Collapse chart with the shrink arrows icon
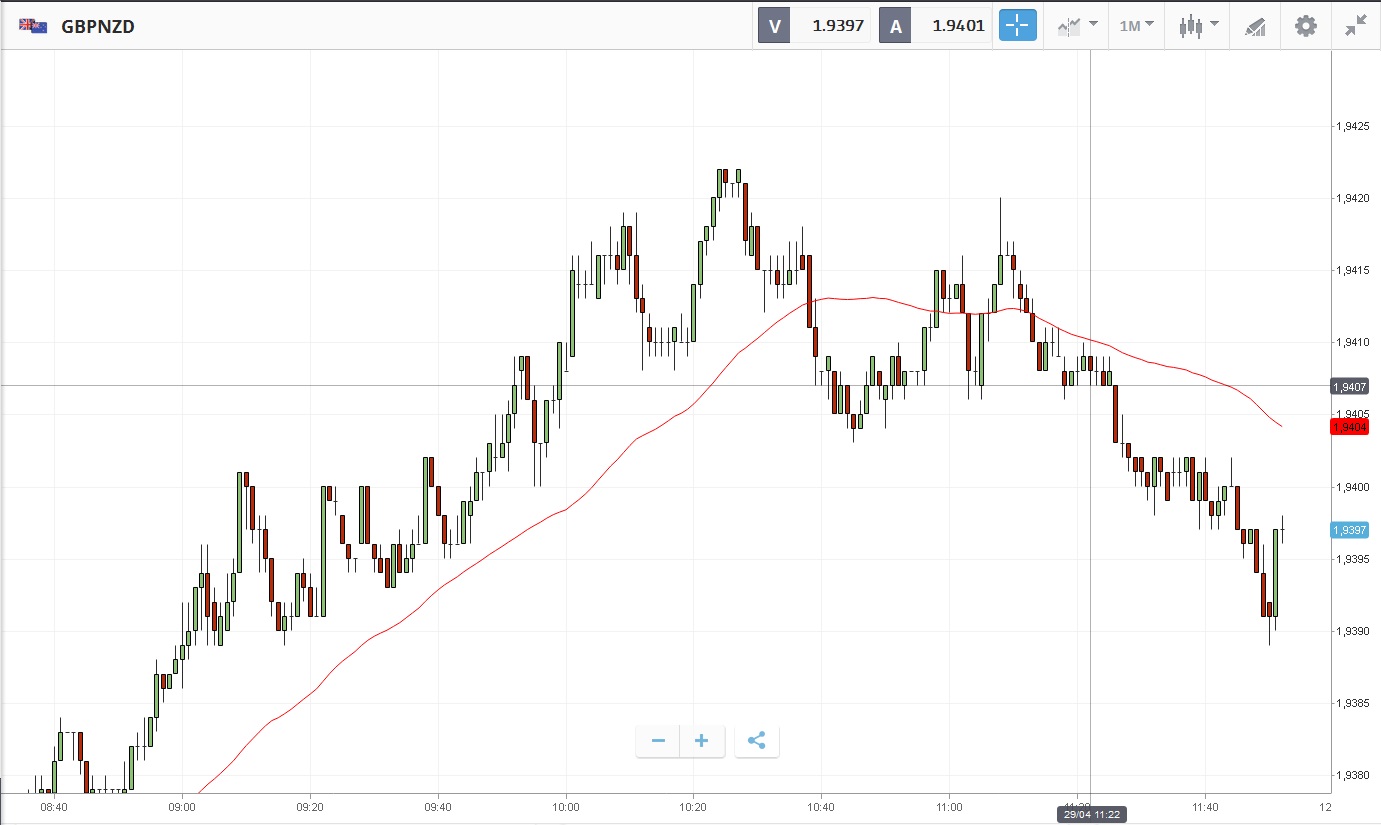1381x825 pixels. [x=1356, y=26]
